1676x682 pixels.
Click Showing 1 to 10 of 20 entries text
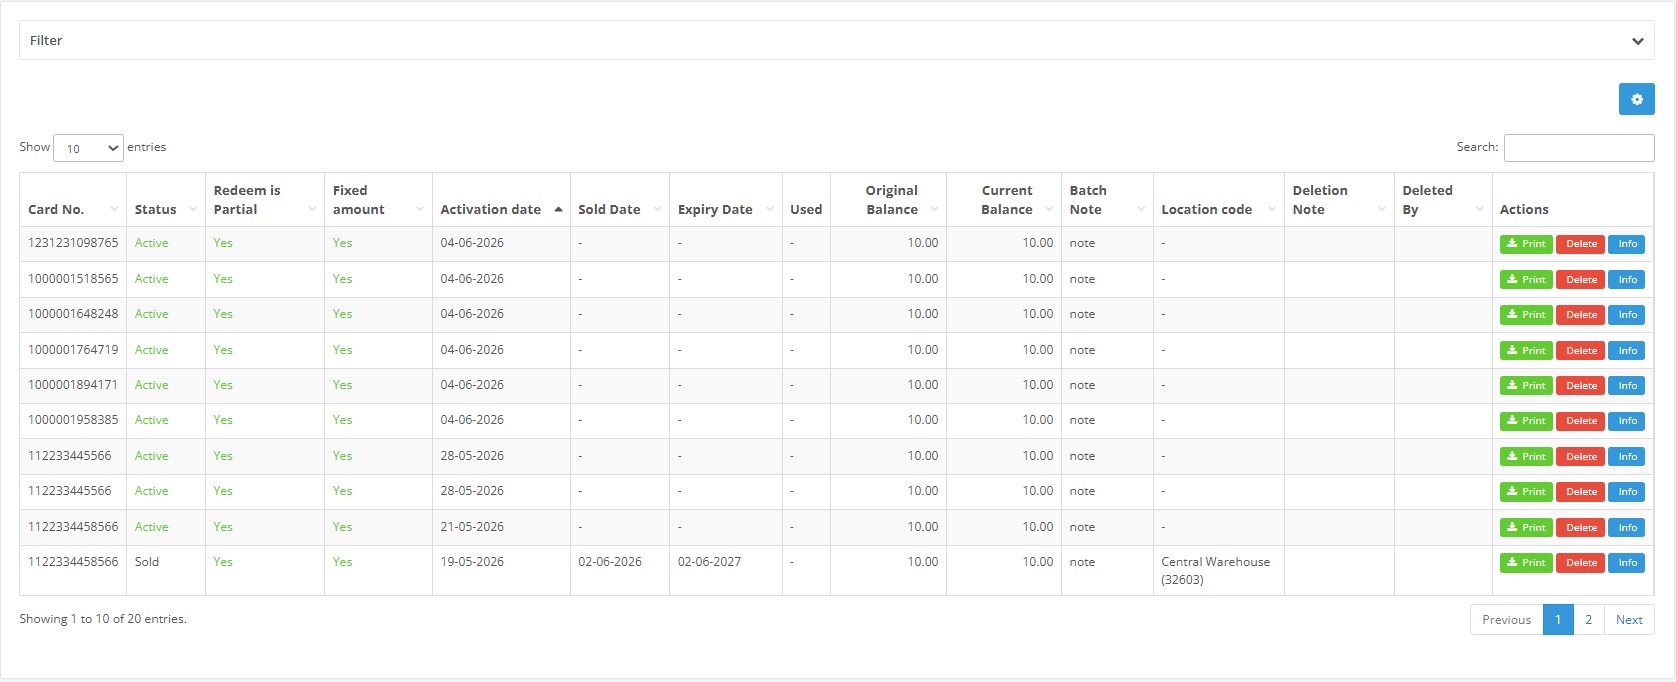[103, 619]
